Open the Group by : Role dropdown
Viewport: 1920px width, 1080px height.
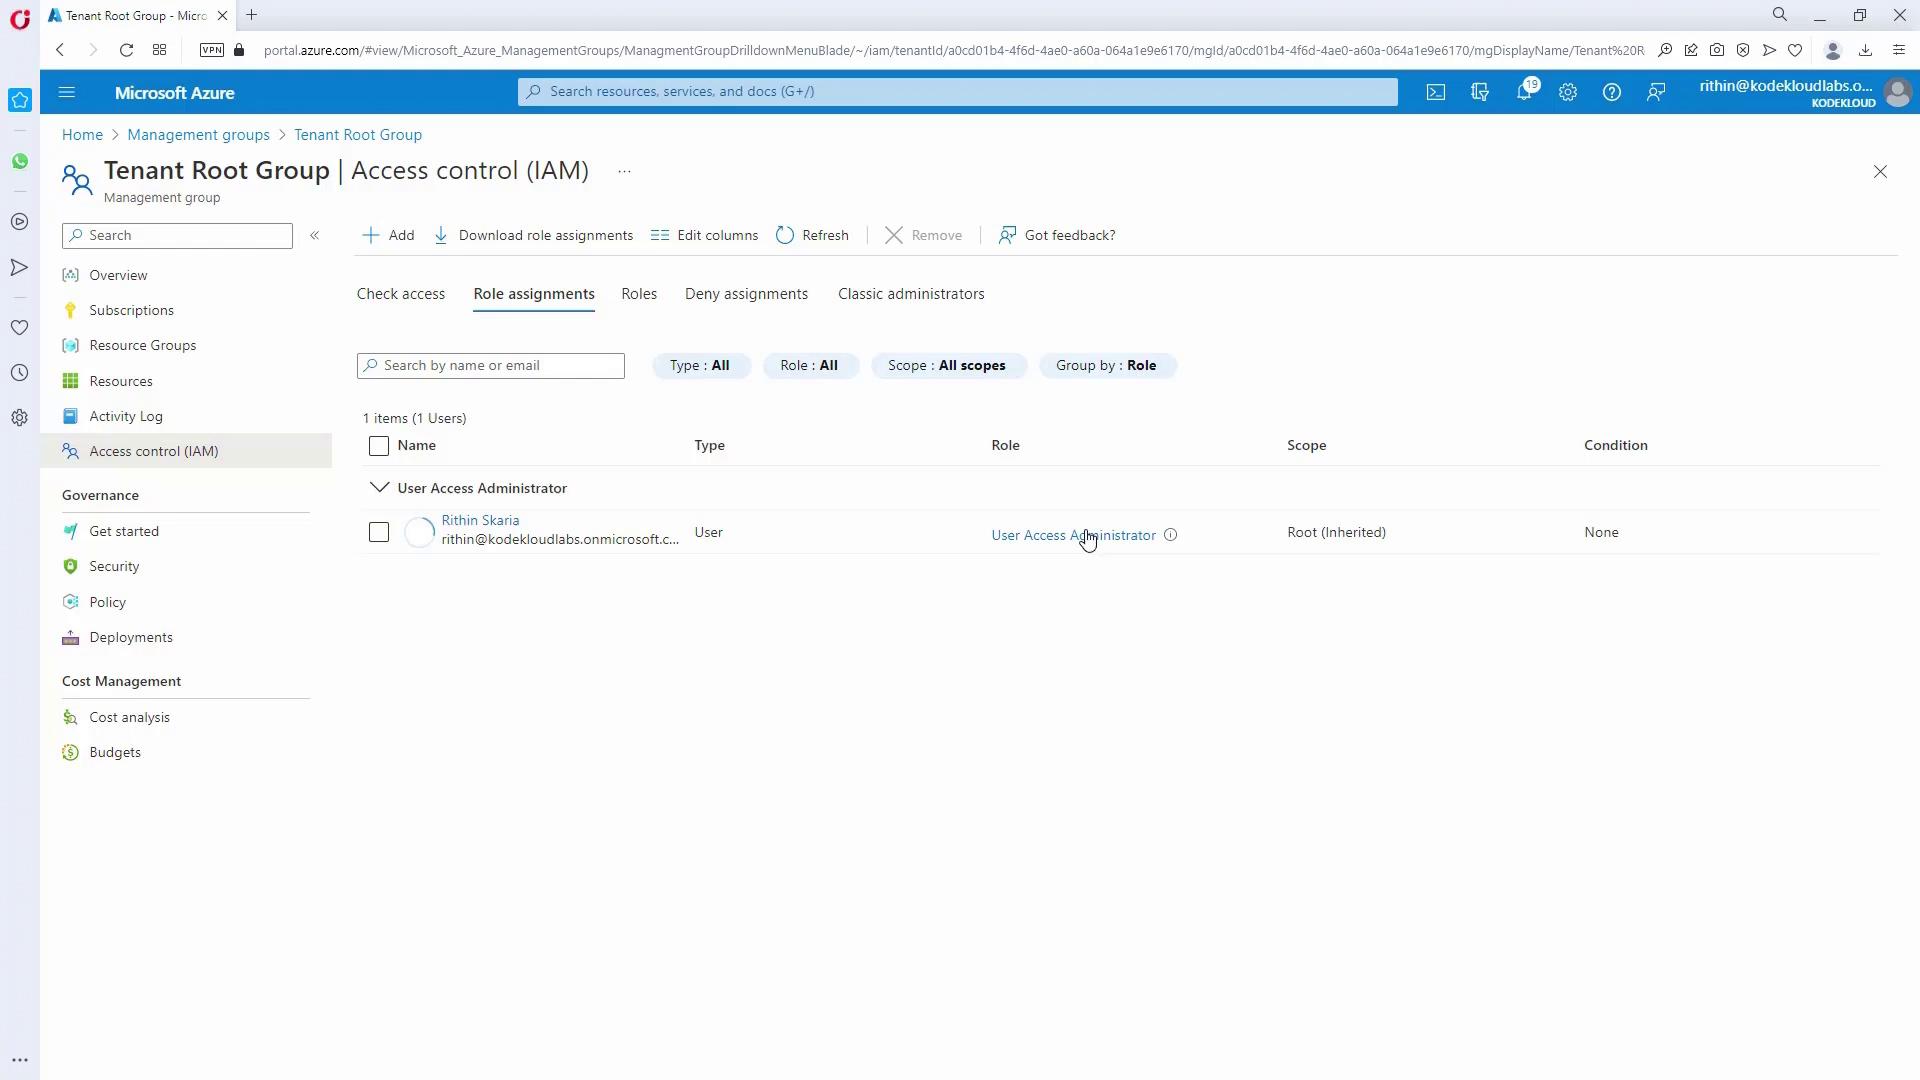click(1106, 365)
